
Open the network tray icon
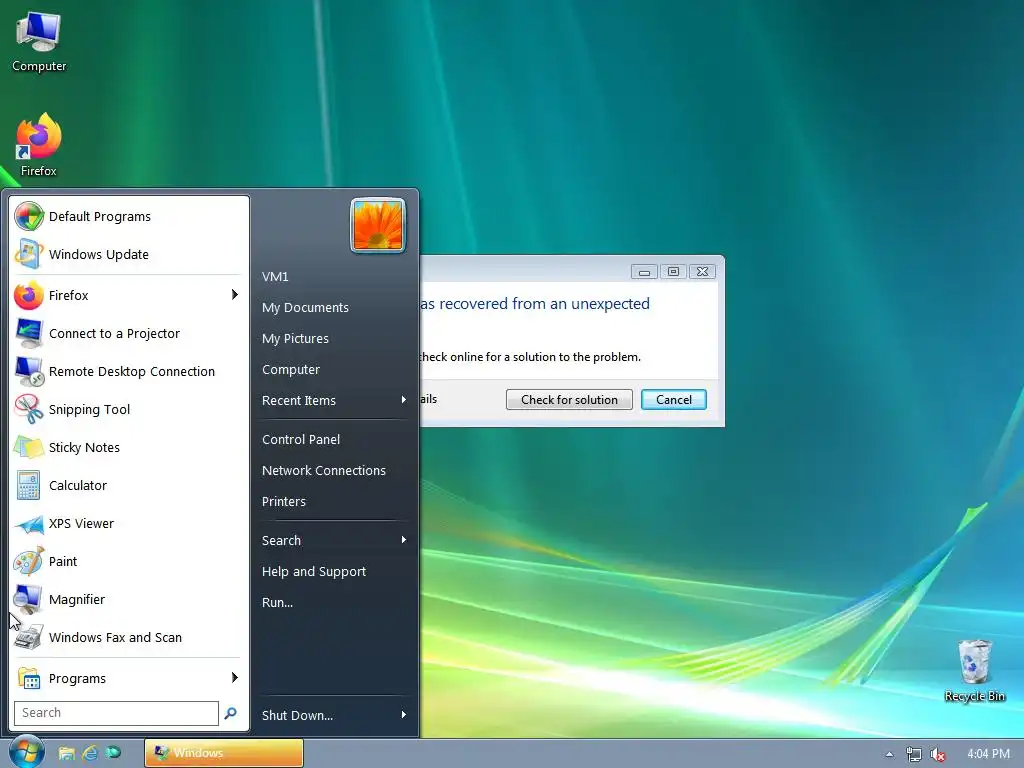click(x=914, y=754)
